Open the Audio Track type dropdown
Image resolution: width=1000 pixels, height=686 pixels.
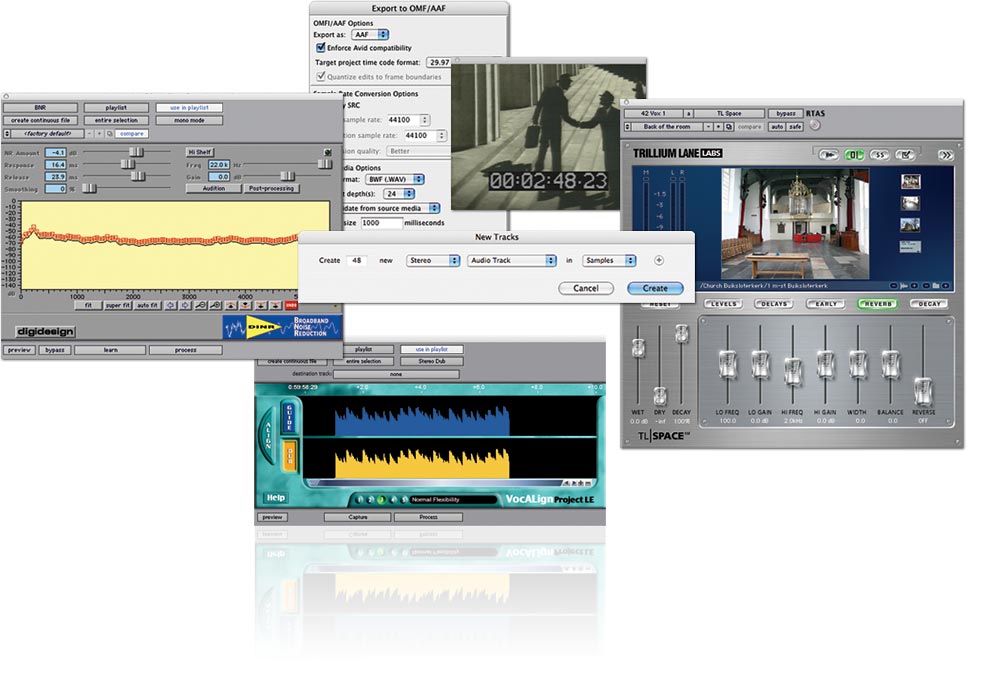511,260
